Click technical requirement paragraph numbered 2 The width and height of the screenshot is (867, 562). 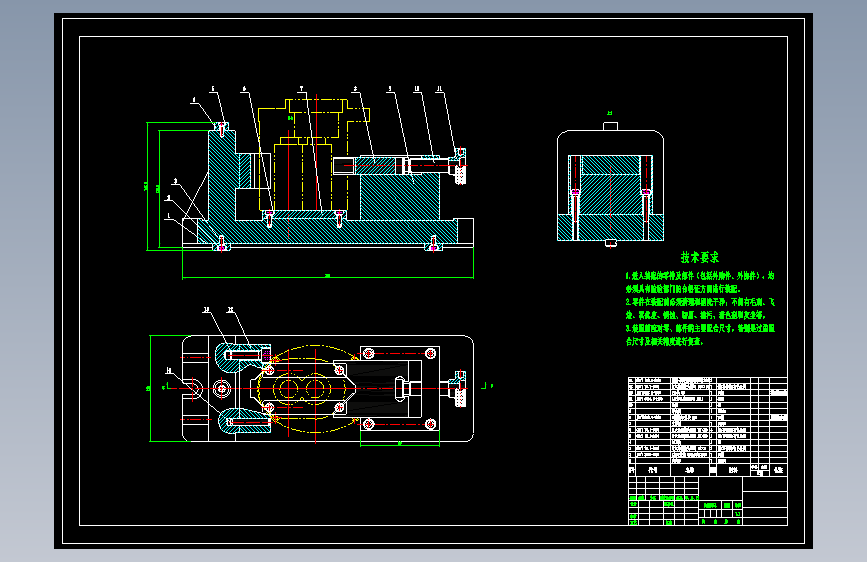(x=700, y=309)
